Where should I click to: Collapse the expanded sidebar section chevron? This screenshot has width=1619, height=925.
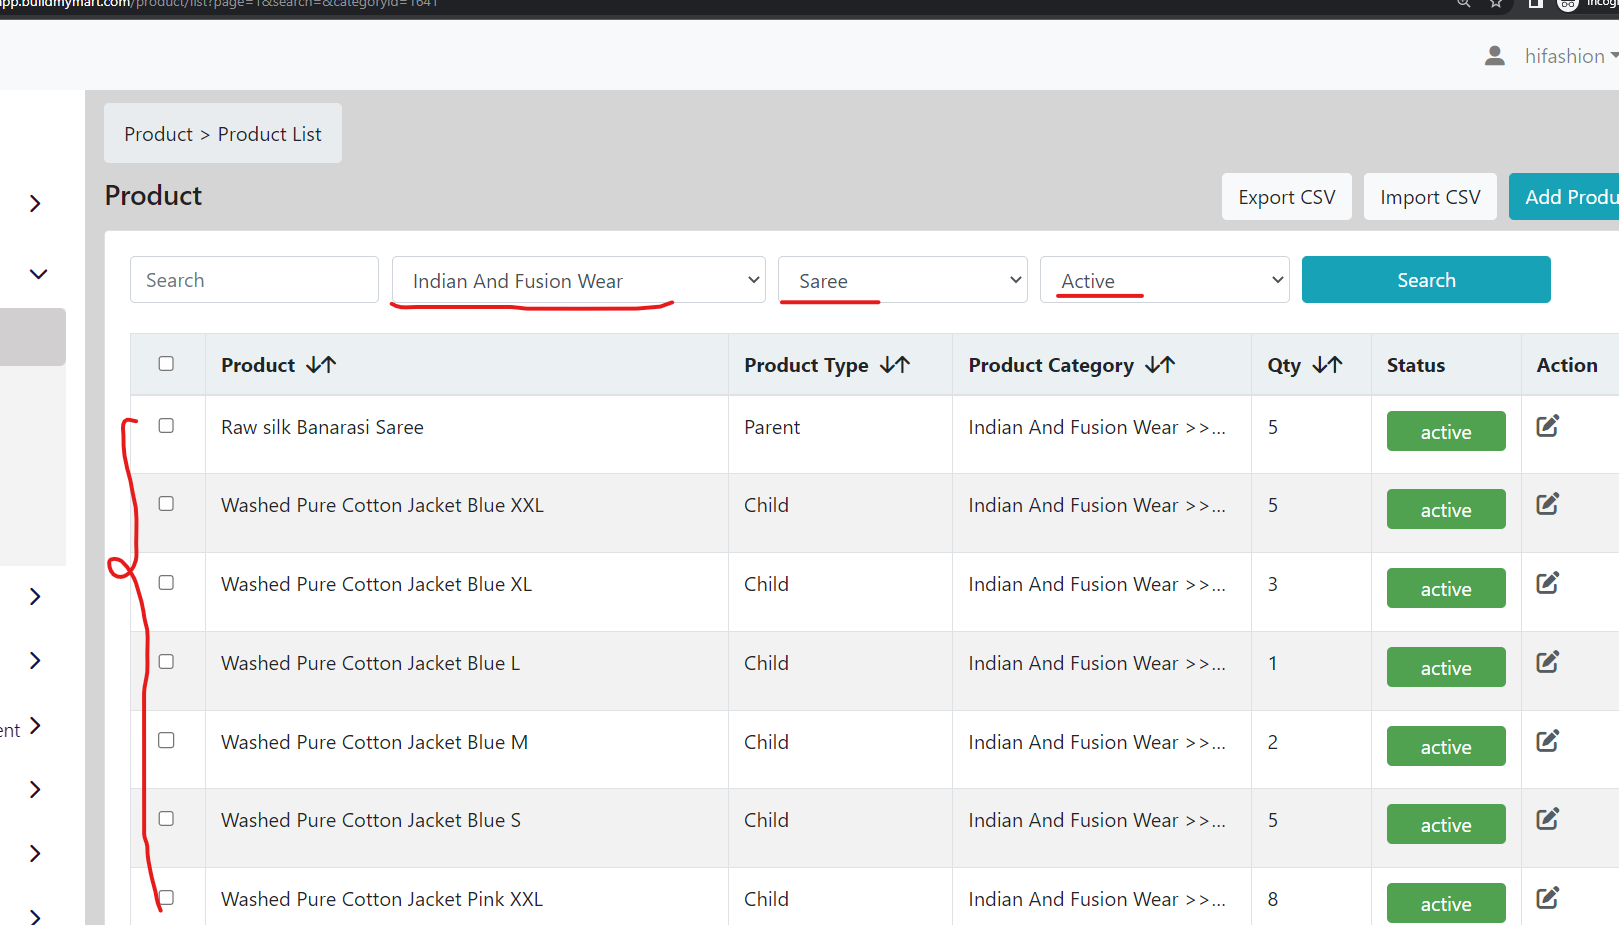point(38,274)
